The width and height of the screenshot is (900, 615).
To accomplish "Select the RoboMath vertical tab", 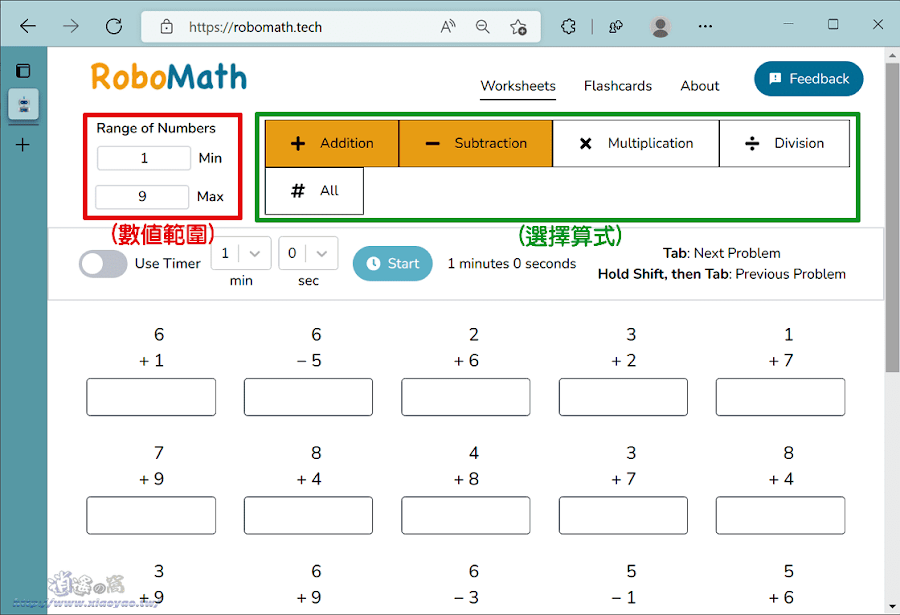I will click(x=24, y=105).
